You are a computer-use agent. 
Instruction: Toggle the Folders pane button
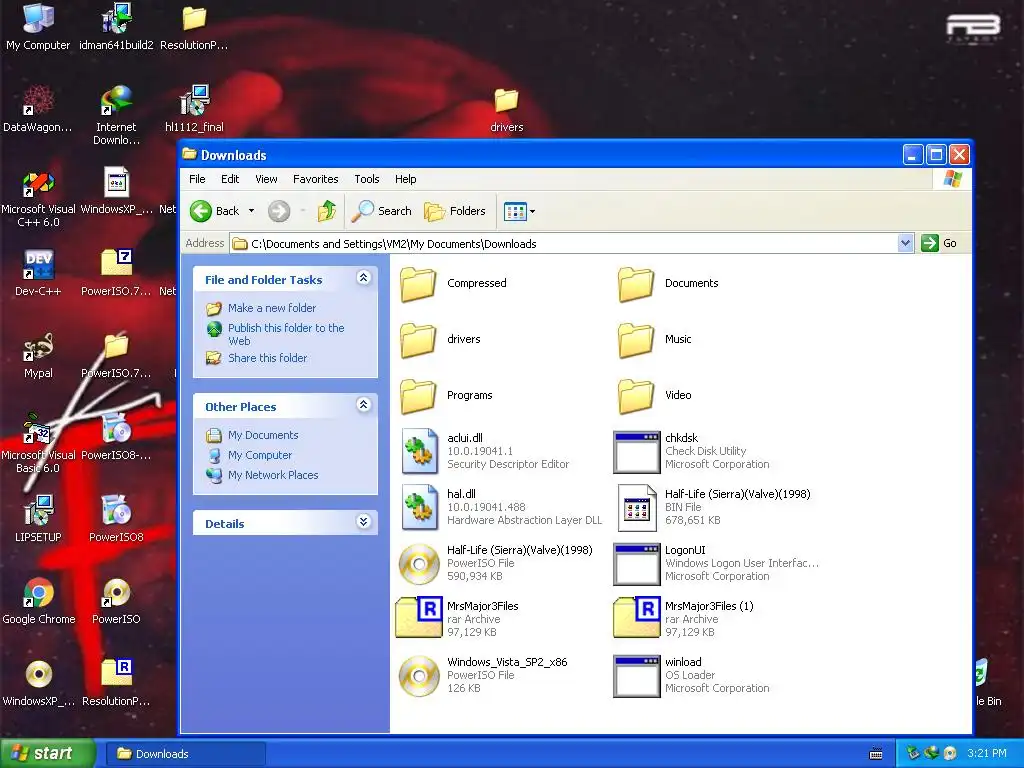[x=455, y=211]
